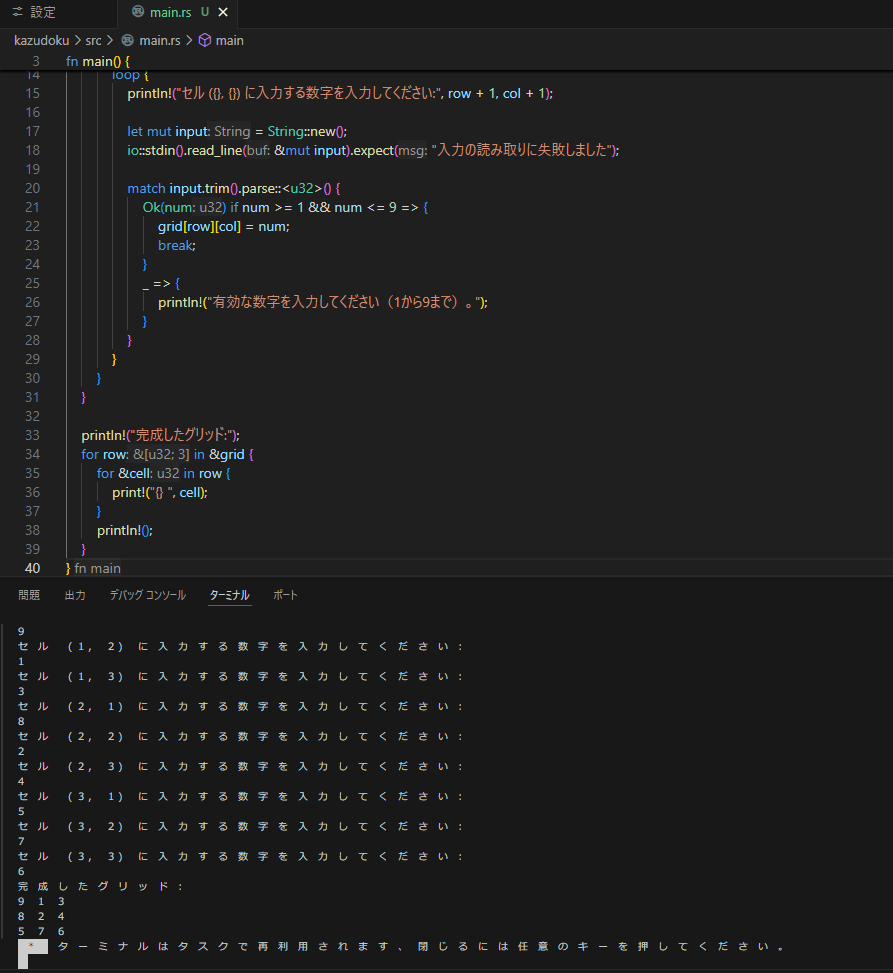Screen dimensions: 893x973
Task: Click '有効な数字を入力してください' string literal
Action: [344, 302]
